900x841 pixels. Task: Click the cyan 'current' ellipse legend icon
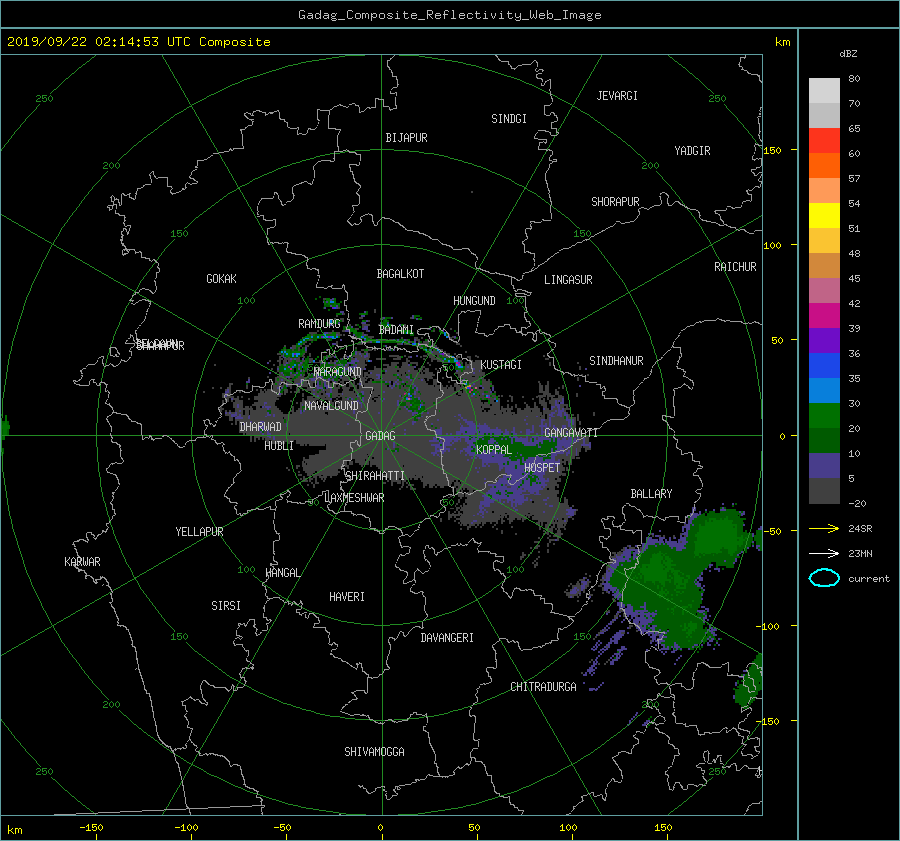824,578
